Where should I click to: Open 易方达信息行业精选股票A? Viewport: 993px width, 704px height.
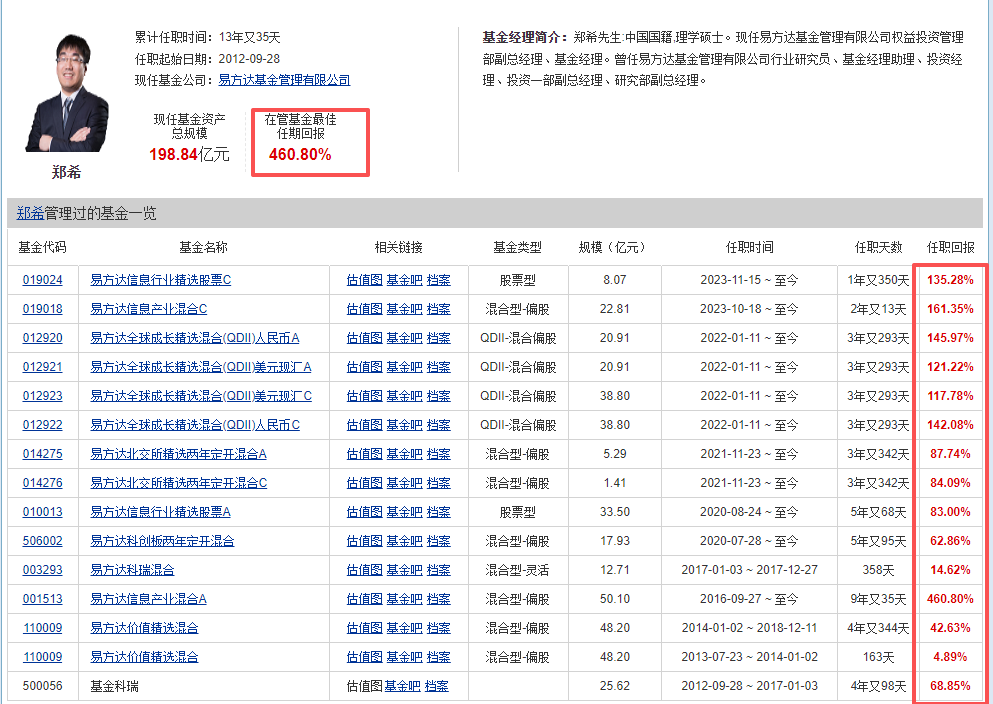tap(160, 512)
